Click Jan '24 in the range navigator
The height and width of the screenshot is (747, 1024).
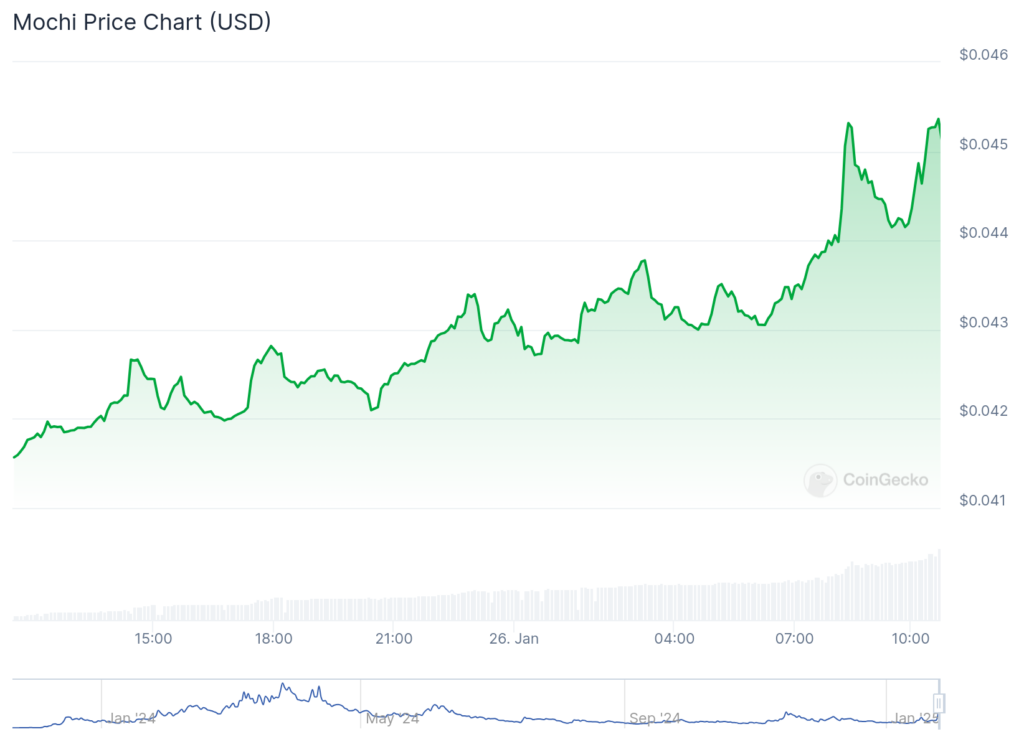click(x=133, y=718)
